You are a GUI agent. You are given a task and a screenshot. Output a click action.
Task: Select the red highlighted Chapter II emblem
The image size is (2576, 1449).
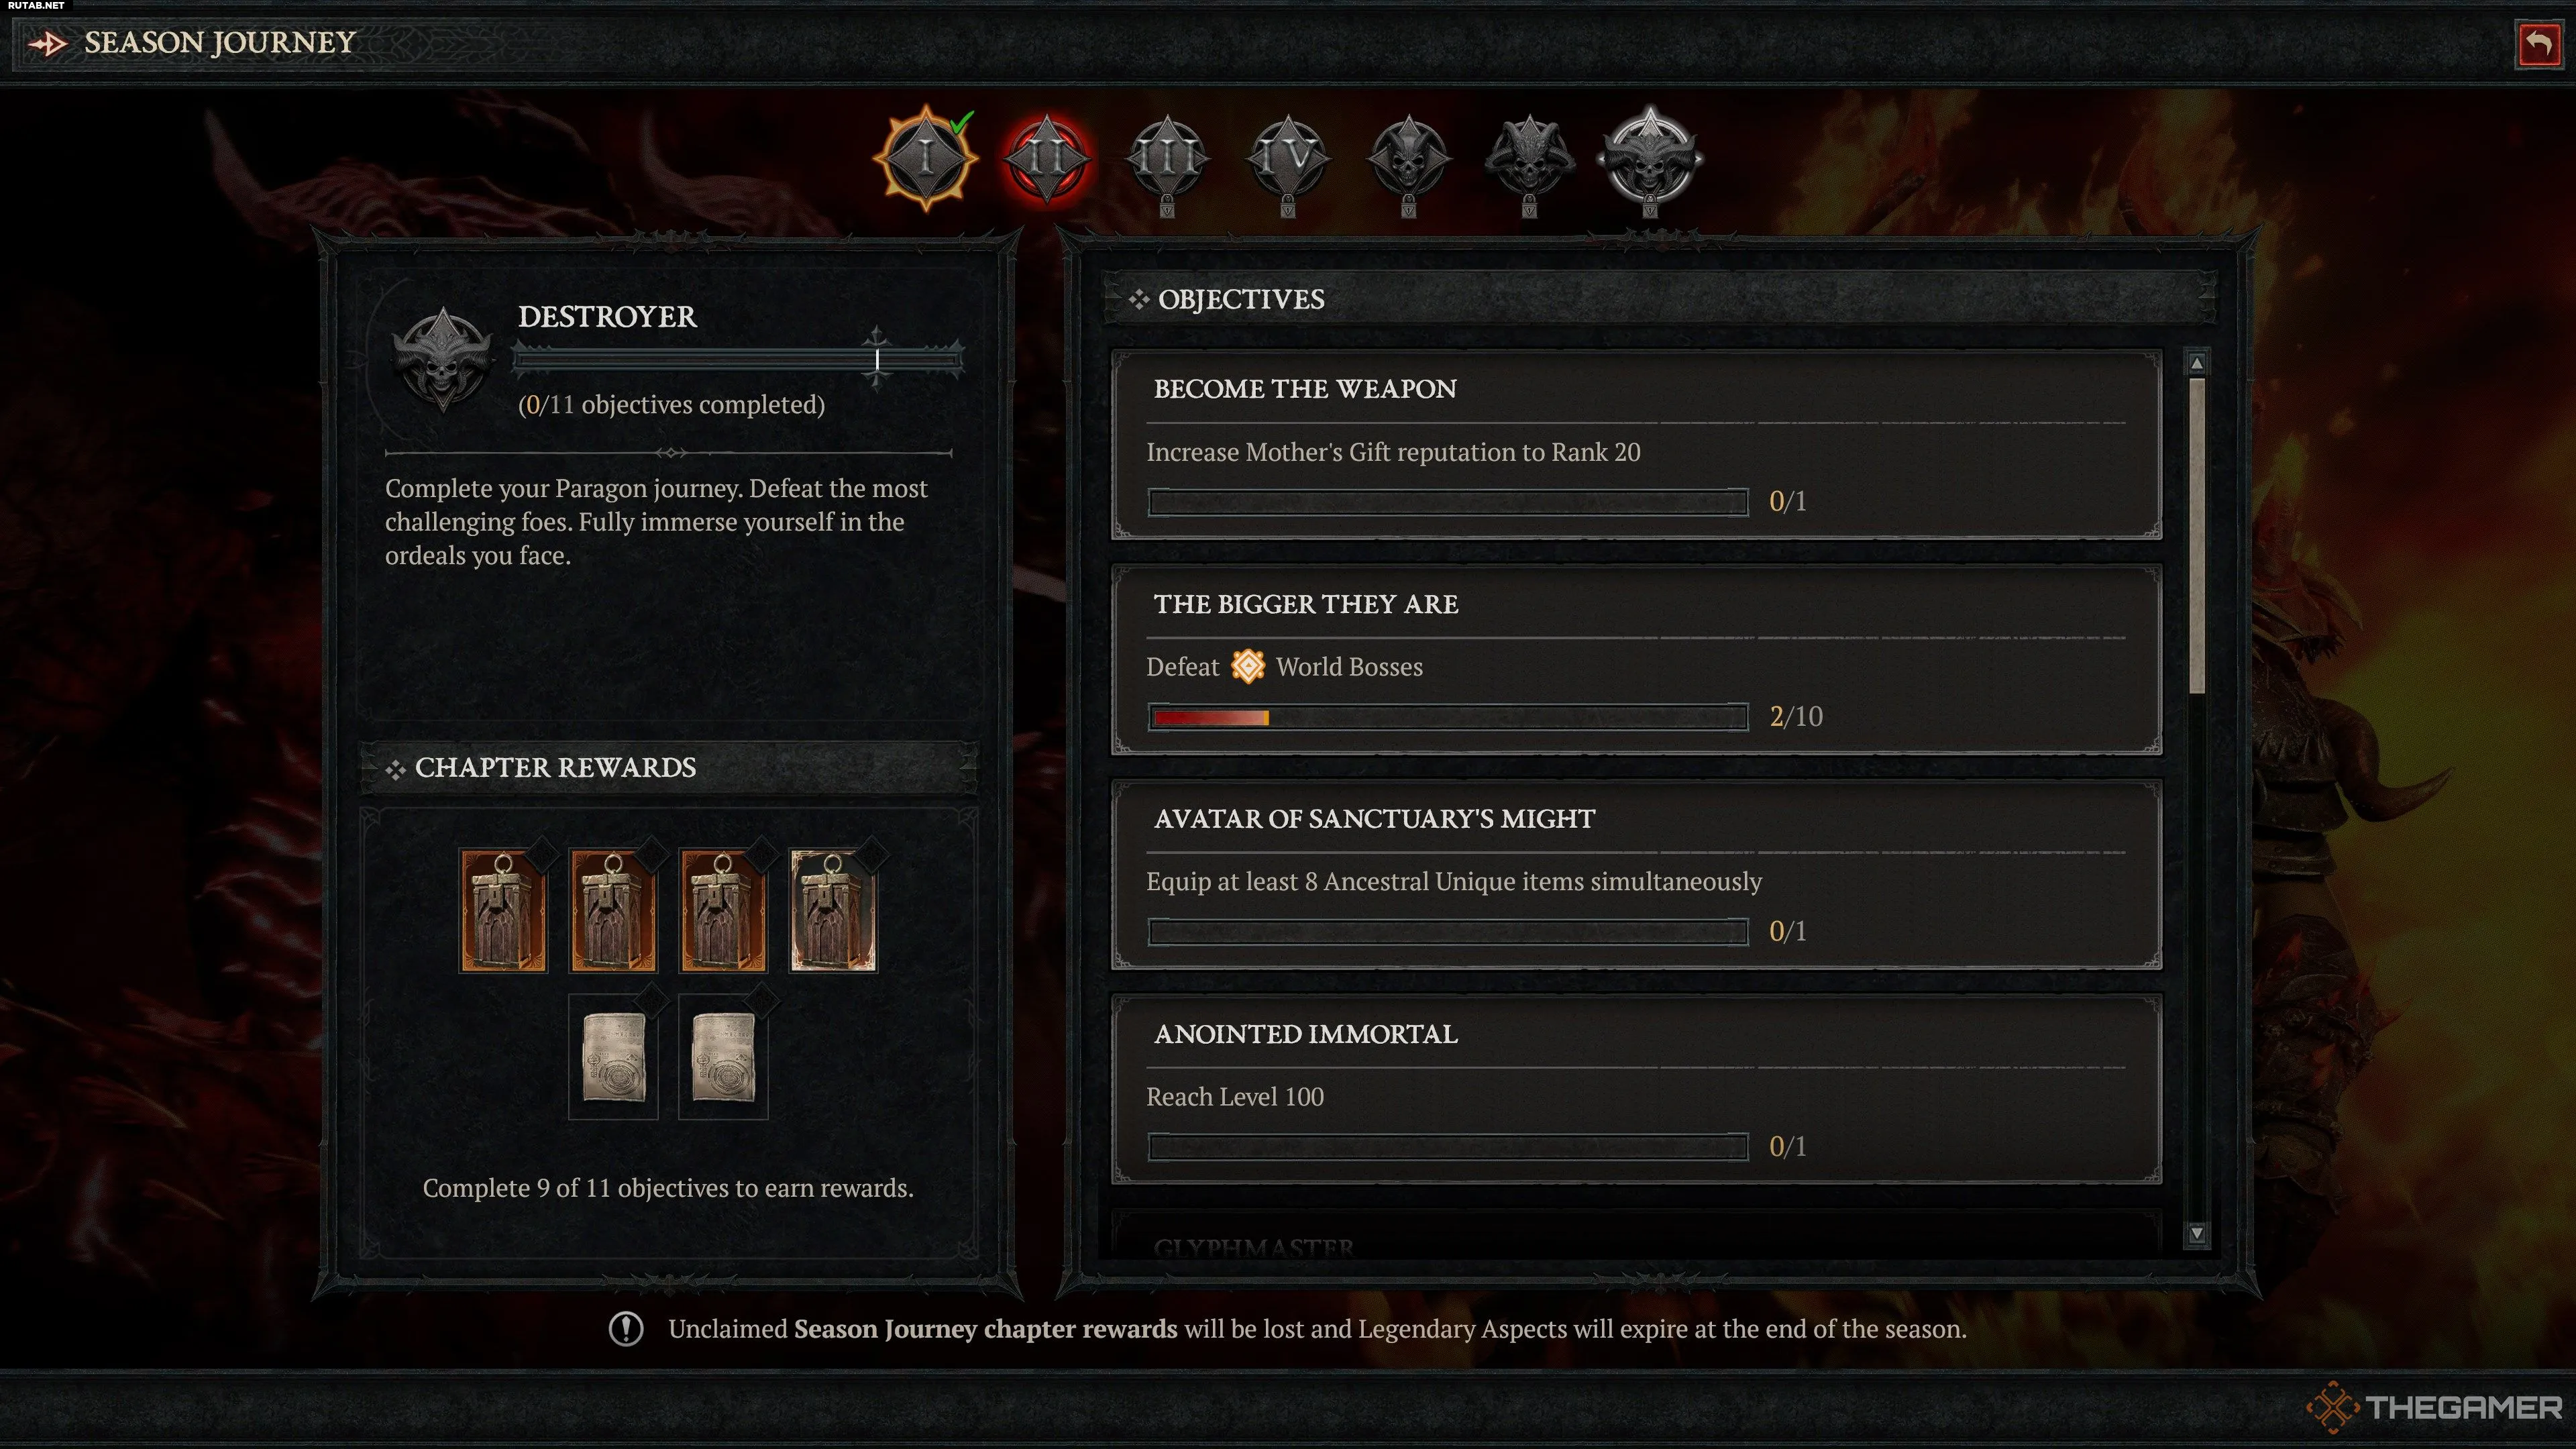click(1046, 158)
